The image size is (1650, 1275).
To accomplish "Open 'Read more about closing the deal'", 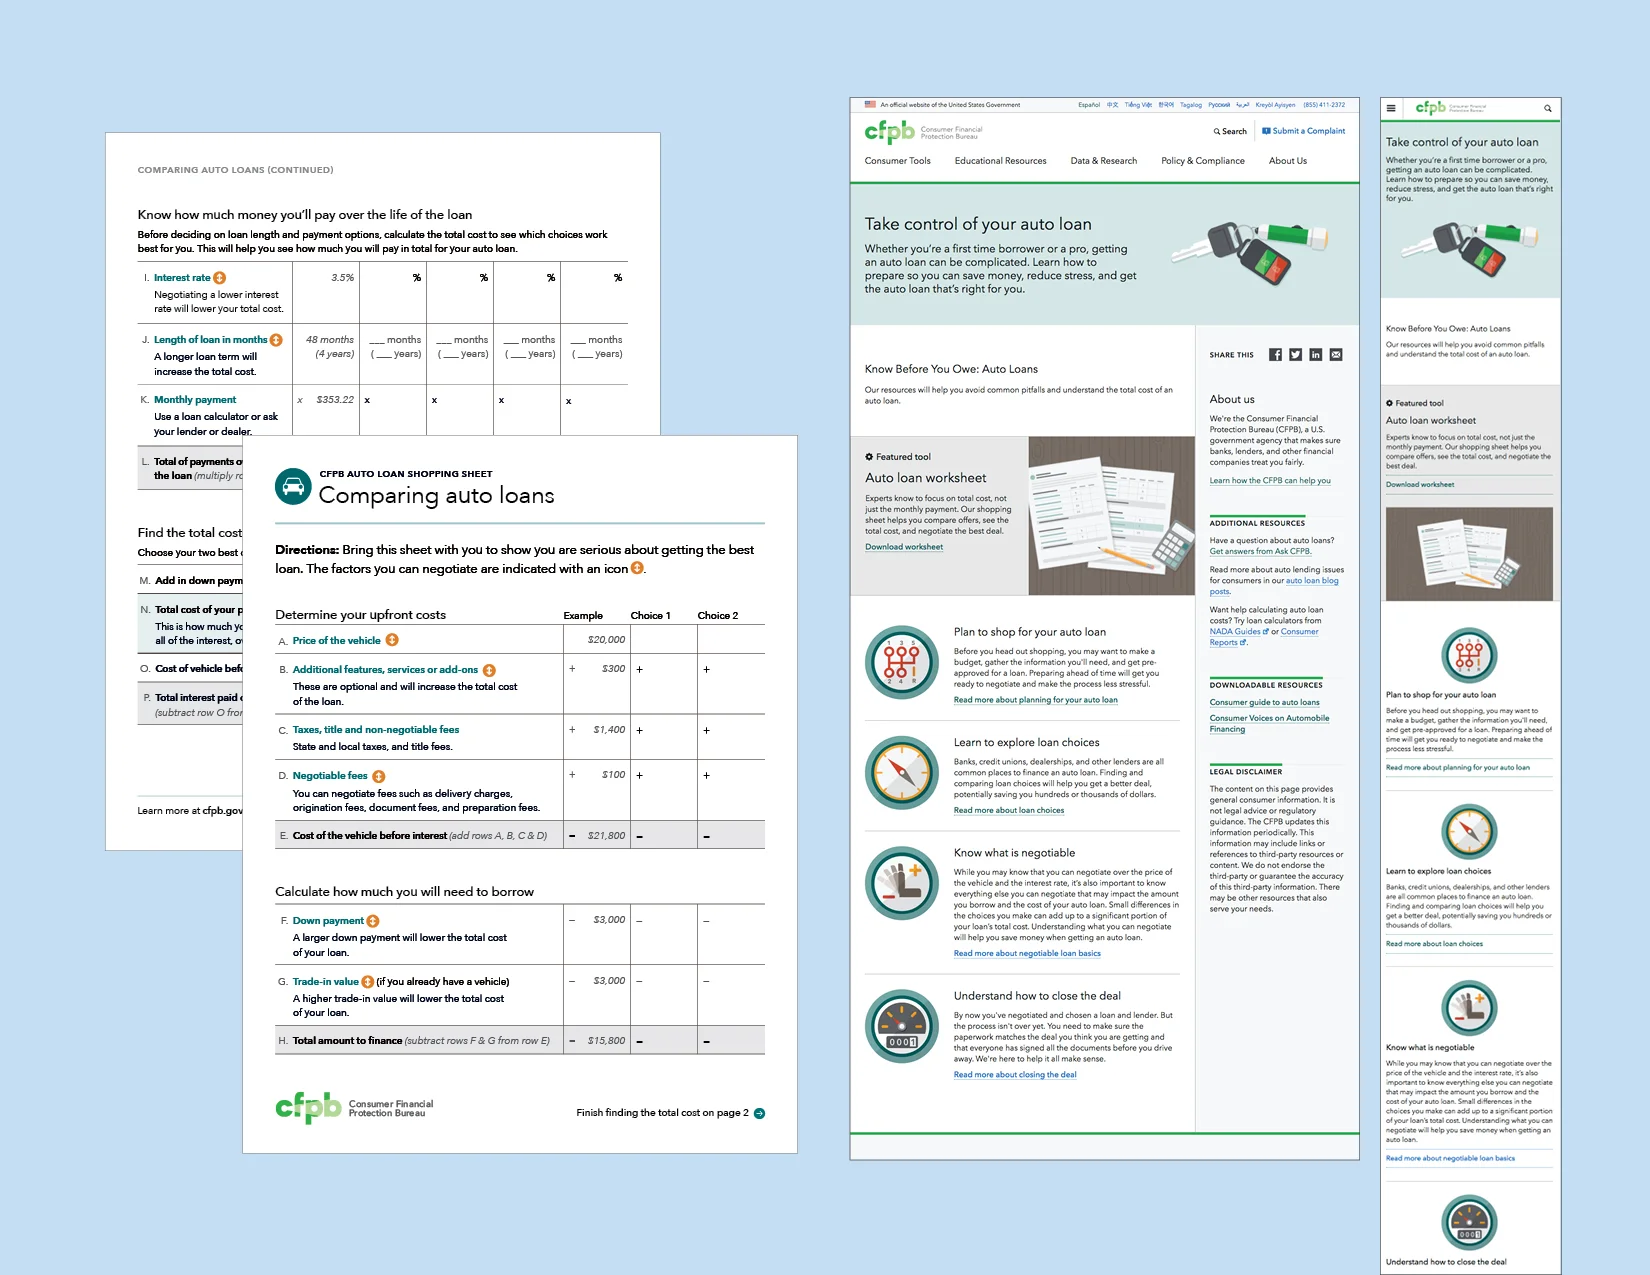I will point(1015,1075).
